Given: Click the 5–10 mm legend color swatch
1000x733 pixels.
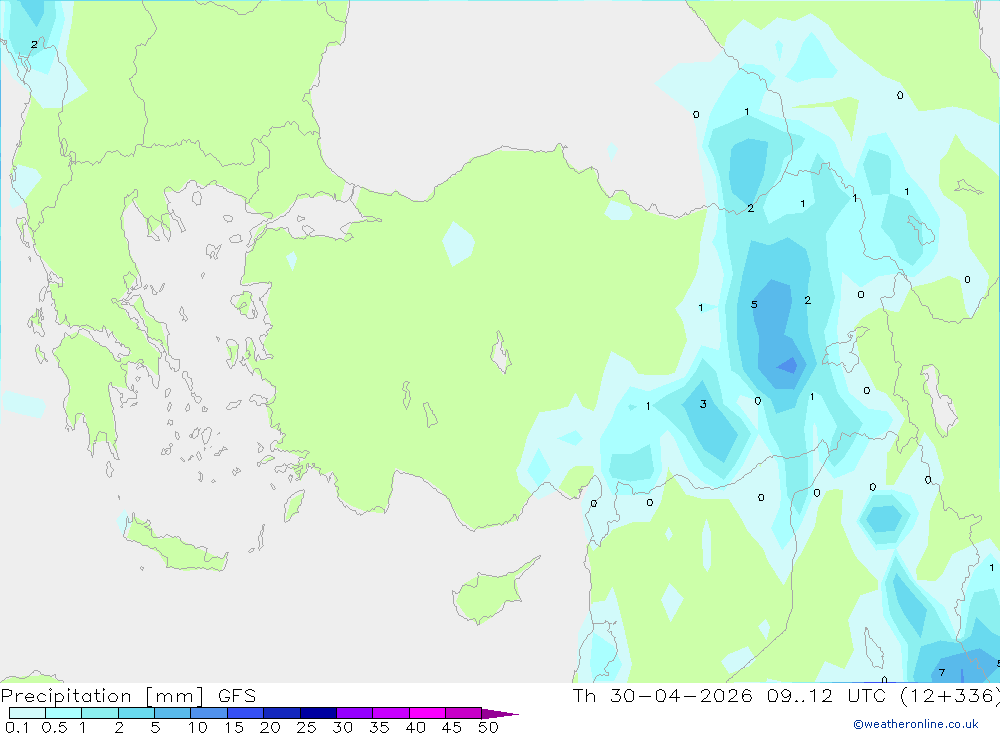Looking at the screenshot, I should point(173,713).
